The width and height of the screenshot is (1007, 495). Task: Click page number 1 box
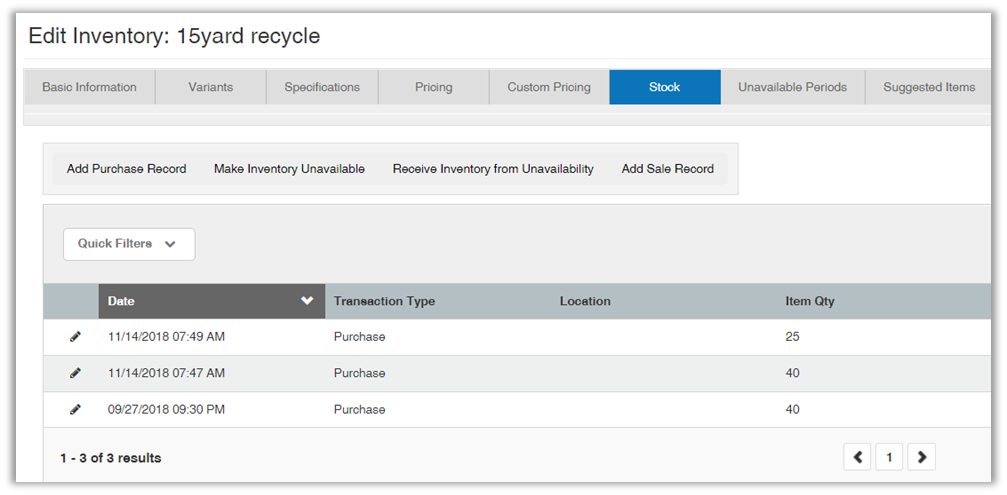click(x=889, y=457)
